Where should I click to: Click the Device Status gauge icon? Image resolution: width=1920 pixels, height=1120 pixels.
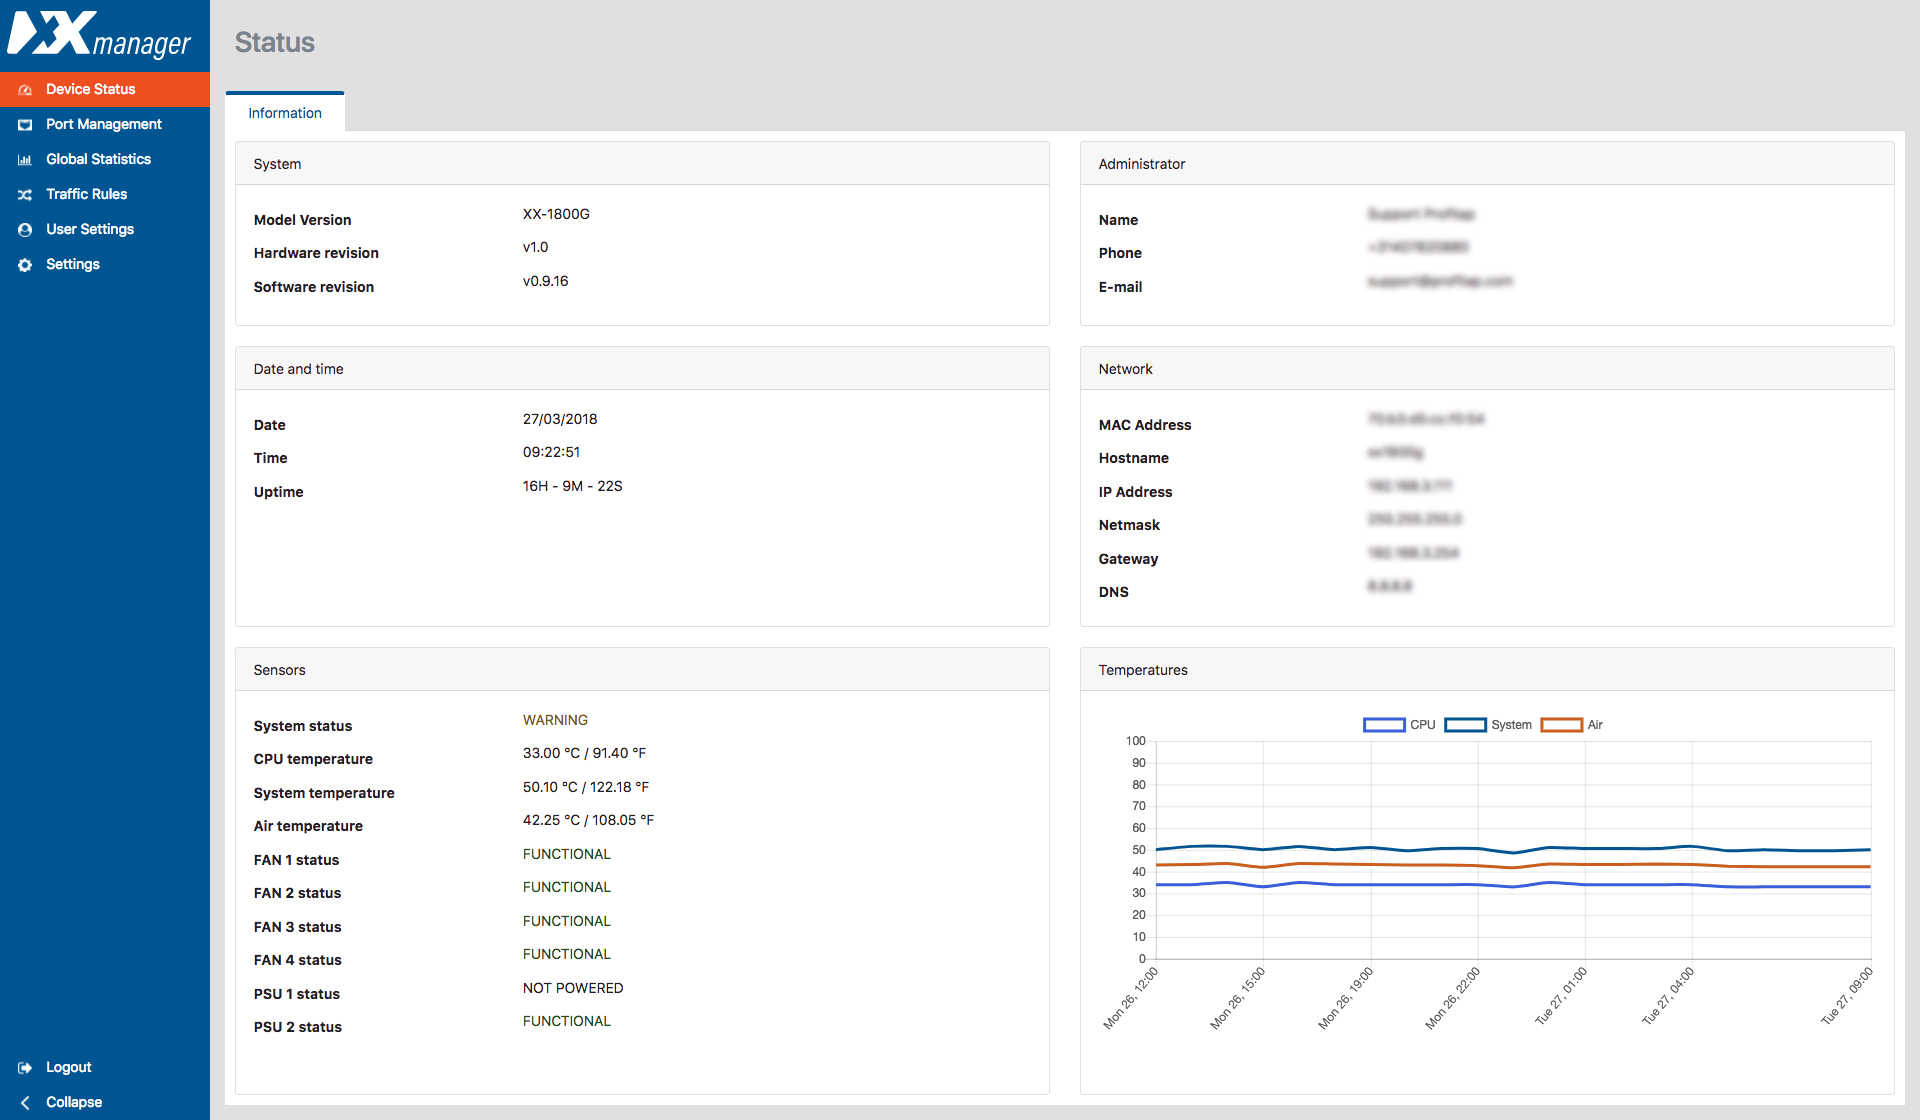25,90
